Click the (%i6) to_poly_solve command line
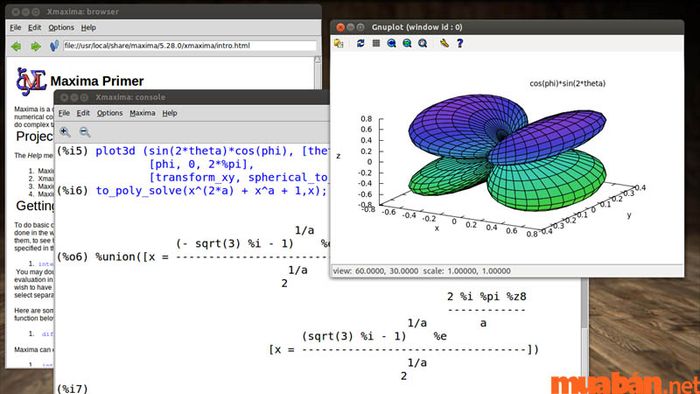 (192, 191)
